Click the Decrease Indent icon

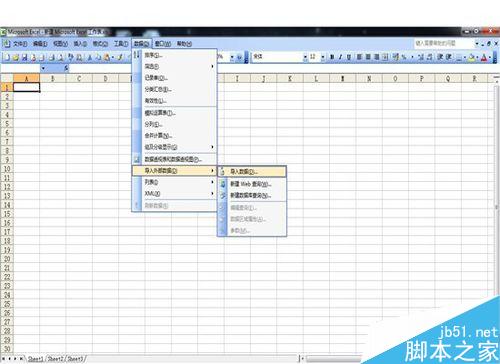[x=440, y=57]
